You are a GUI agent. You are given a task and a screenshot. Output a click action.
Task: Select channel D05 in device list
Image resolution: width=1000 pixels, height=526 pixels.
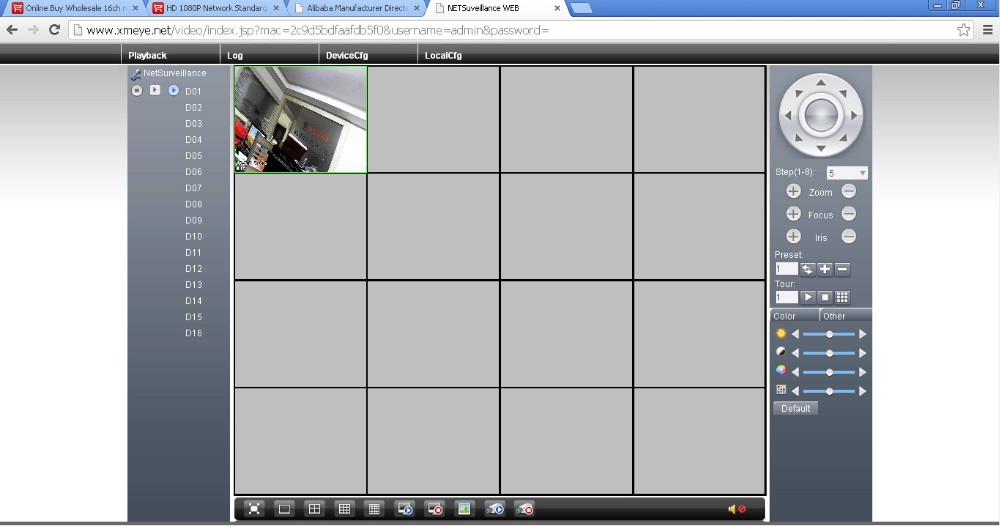[x=193, y=156]
